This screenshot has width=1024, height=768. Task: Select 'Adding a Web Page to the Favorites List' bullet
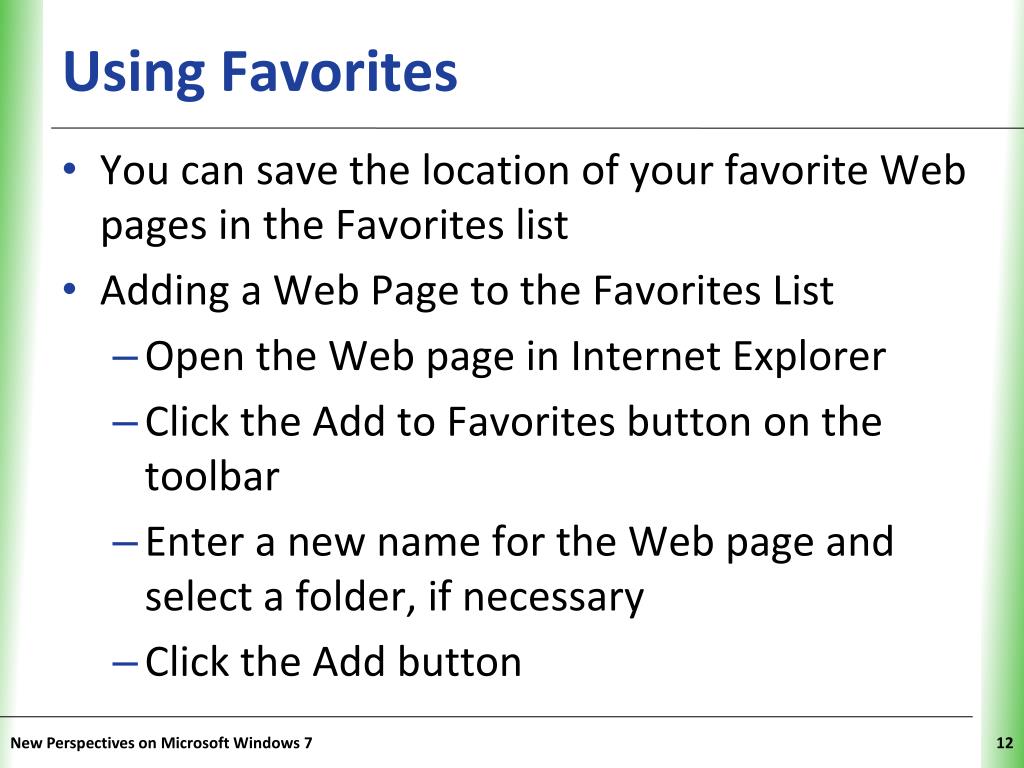[x=467, y=291]
